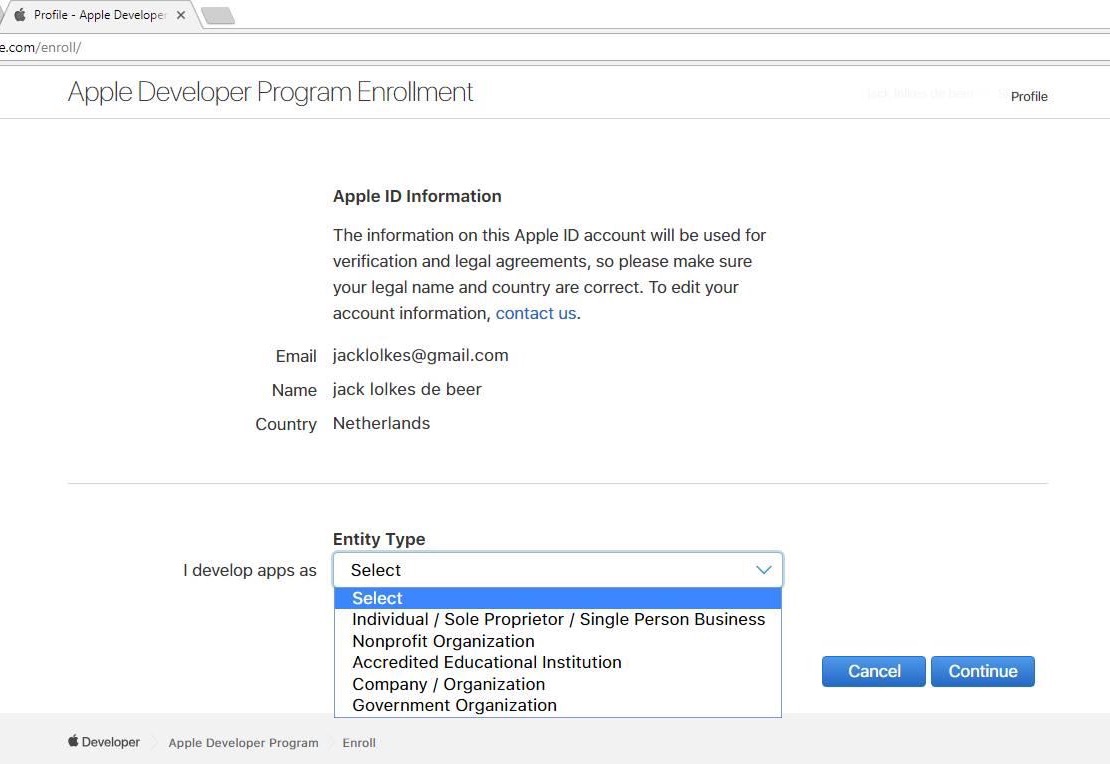Close the Profile - Apple Developer tab
1110x764 pixels.
(181, 15)
